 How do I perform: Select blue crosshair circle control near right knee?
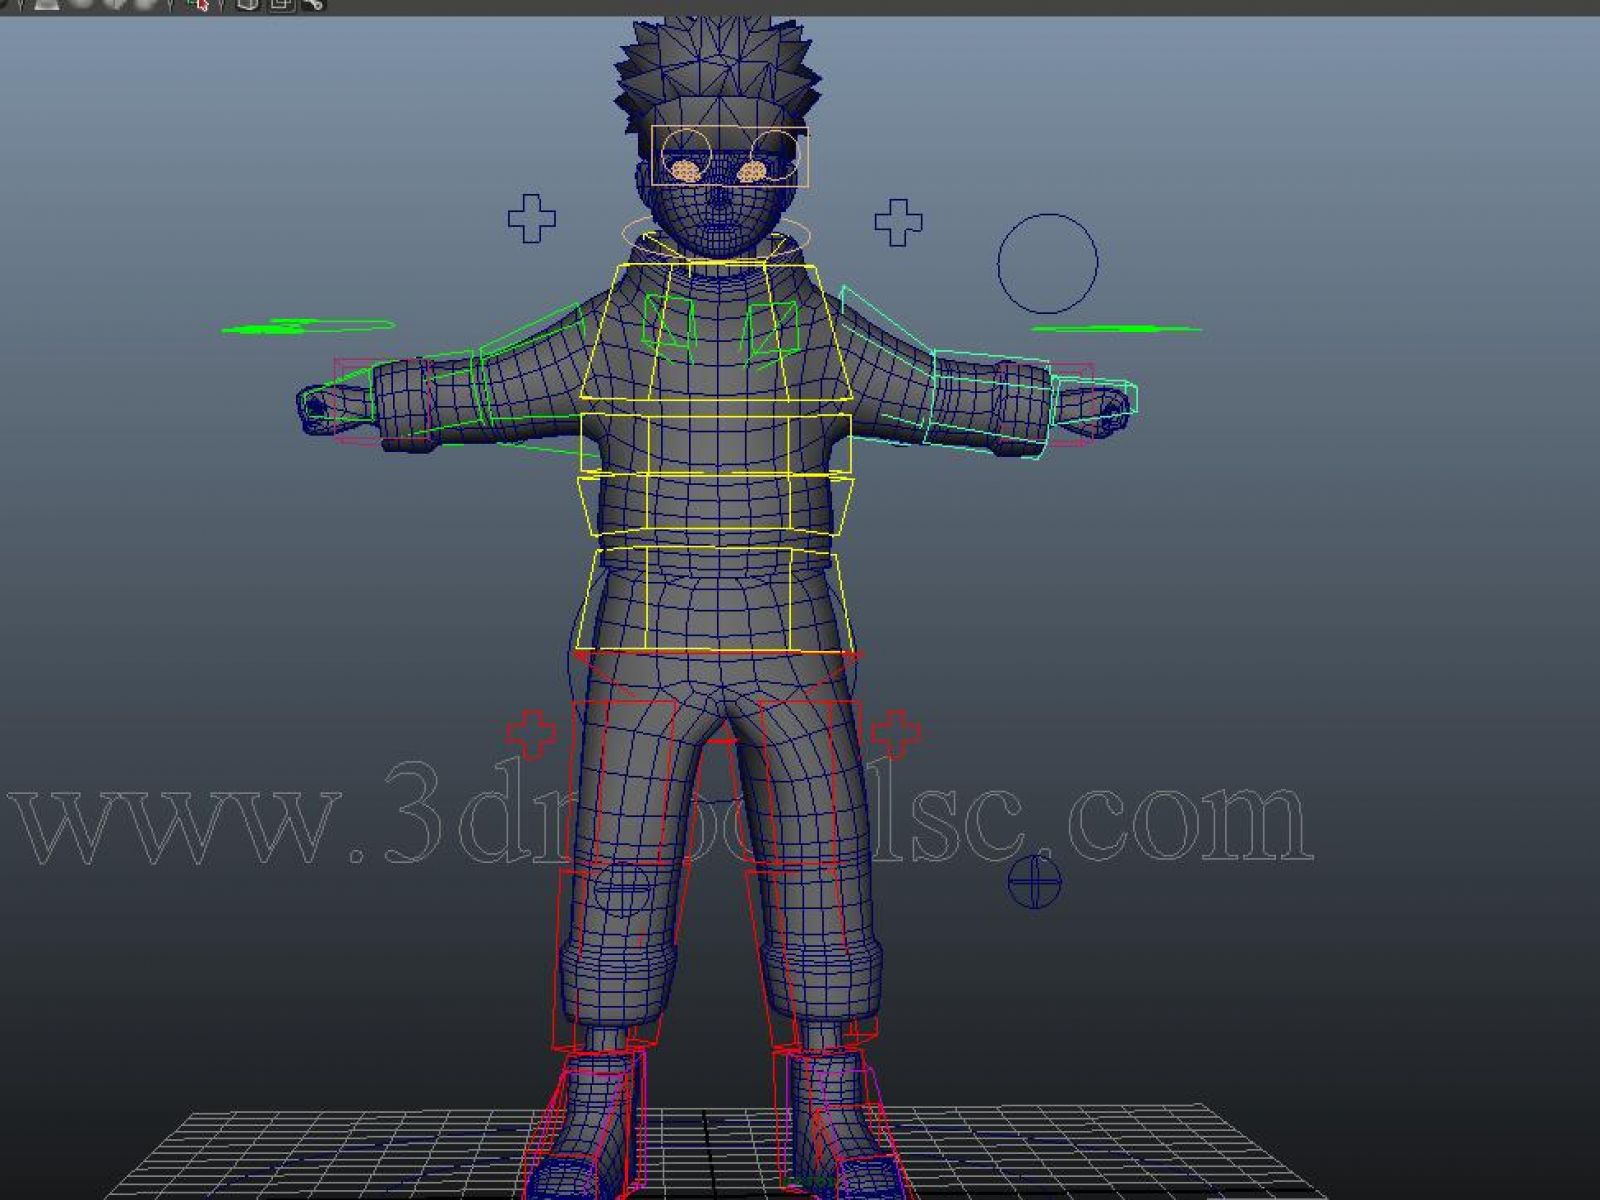click(x=1035, y=881)
